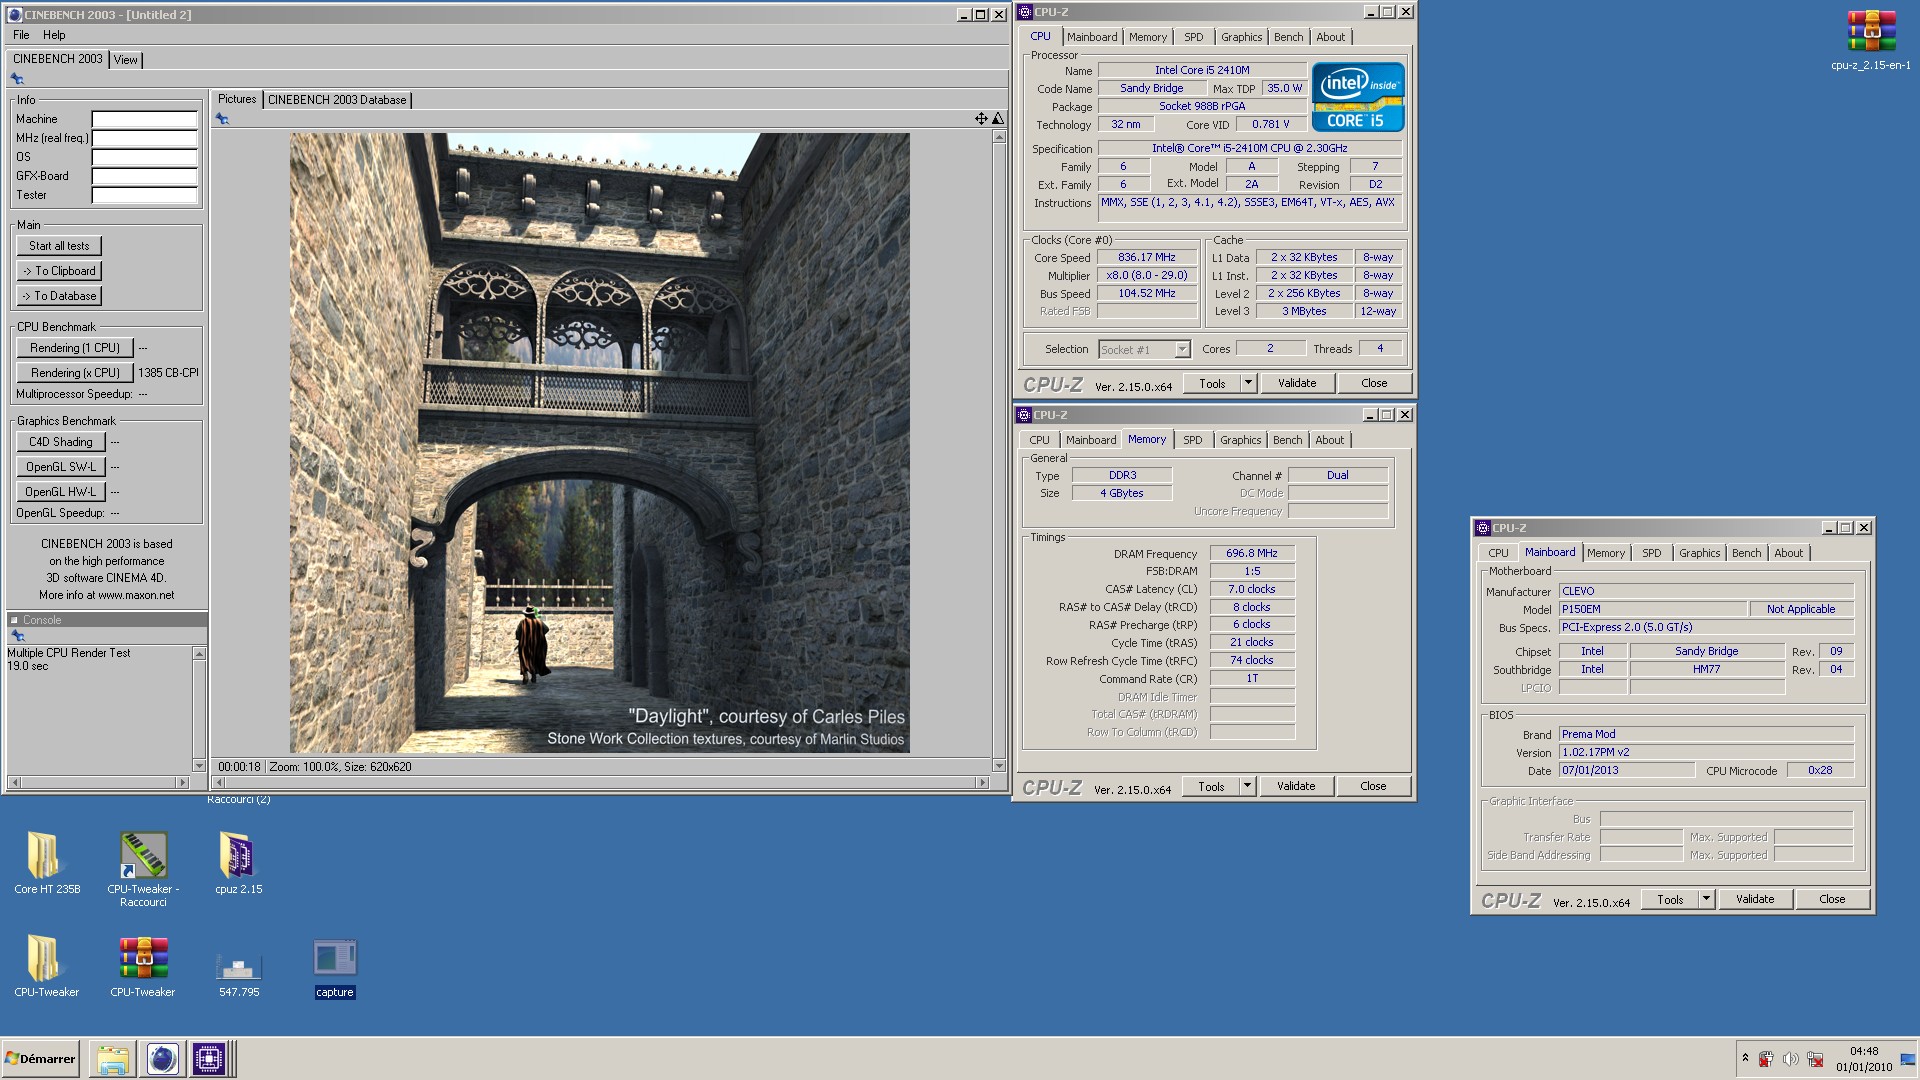Click the GFX-Board input field
Image resolution: width=1920 pixels, height=1080 pixels.
145,176
